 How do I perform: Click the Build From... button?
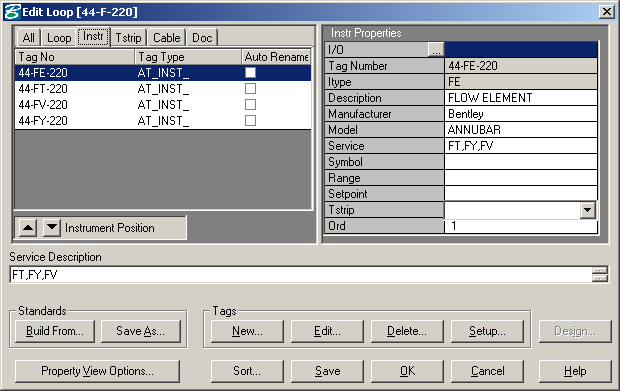click(x=55, y=331)
